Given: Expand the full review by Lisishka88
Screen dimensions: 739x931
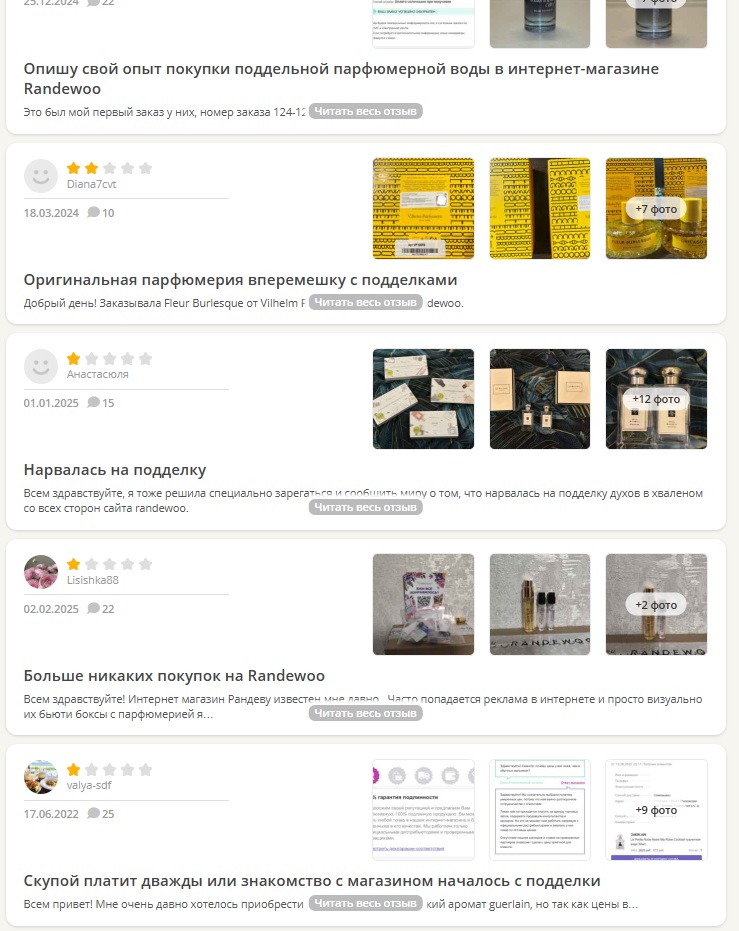Looking at the screenshot, I should 366,713.
